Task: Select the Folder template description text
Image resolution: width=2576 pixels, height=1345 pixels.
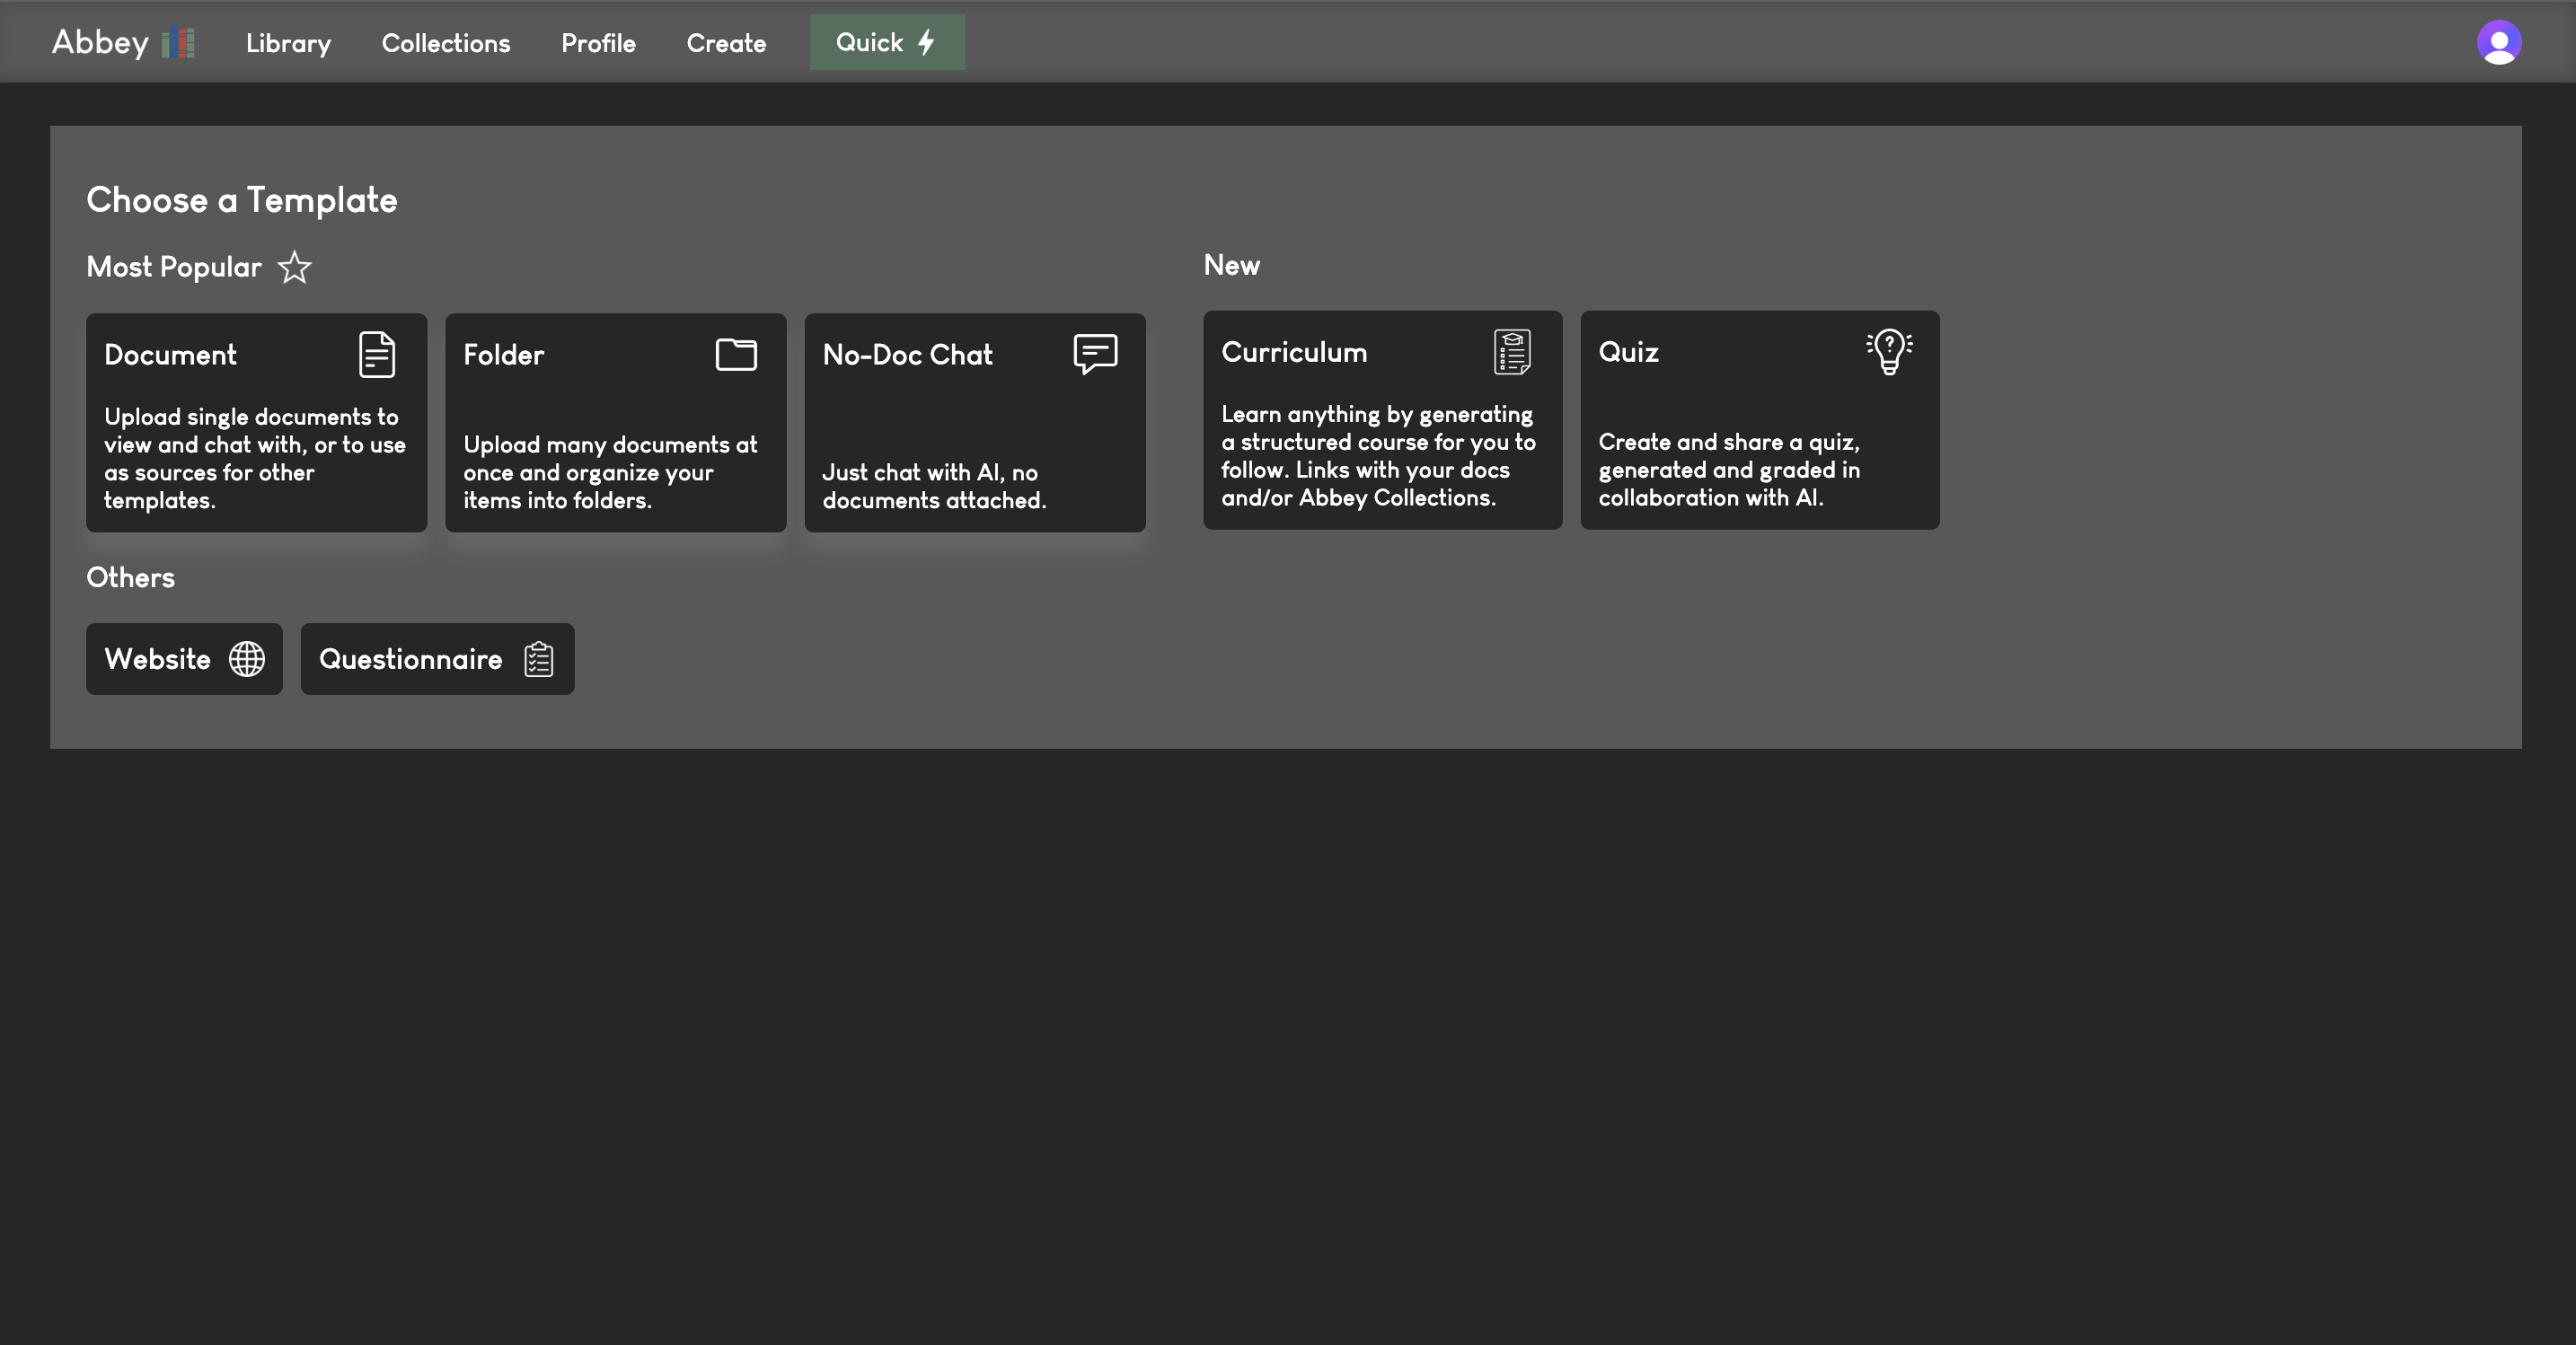Action: 610,472
